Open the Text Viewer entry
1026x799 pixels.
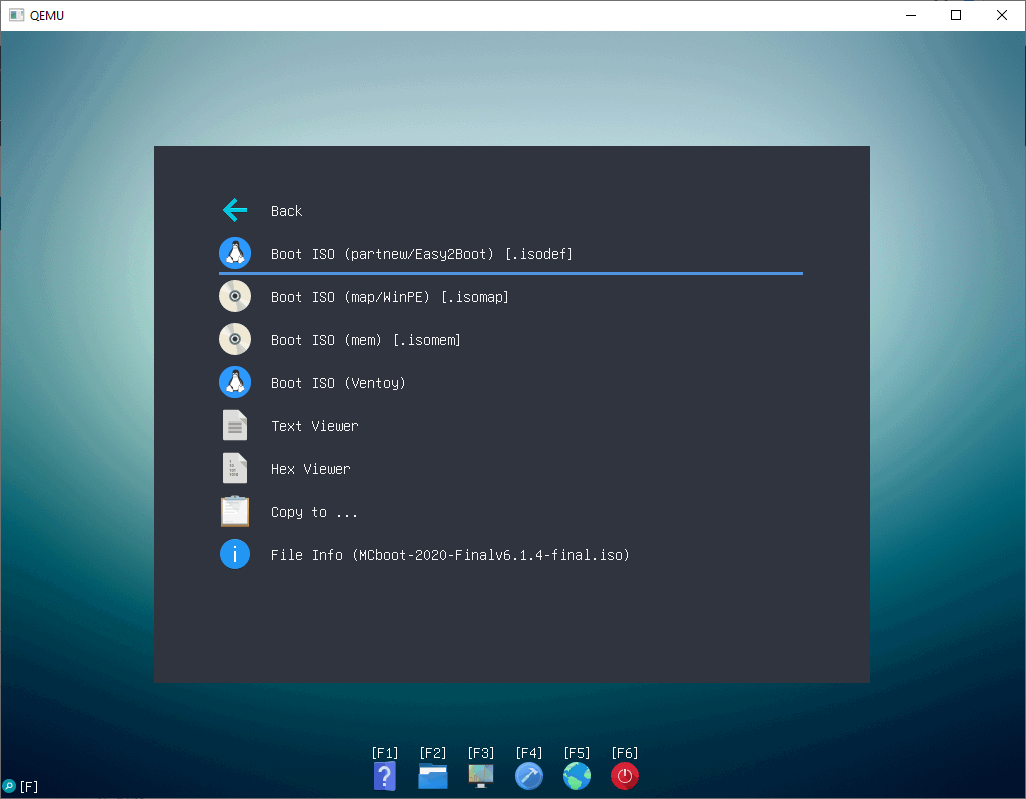click(x=511, y=426)
